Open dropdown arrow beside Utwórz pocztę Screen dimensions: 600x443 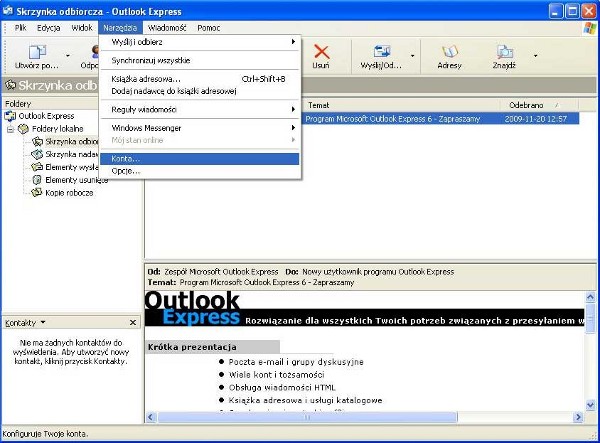(x=68, y=56)
